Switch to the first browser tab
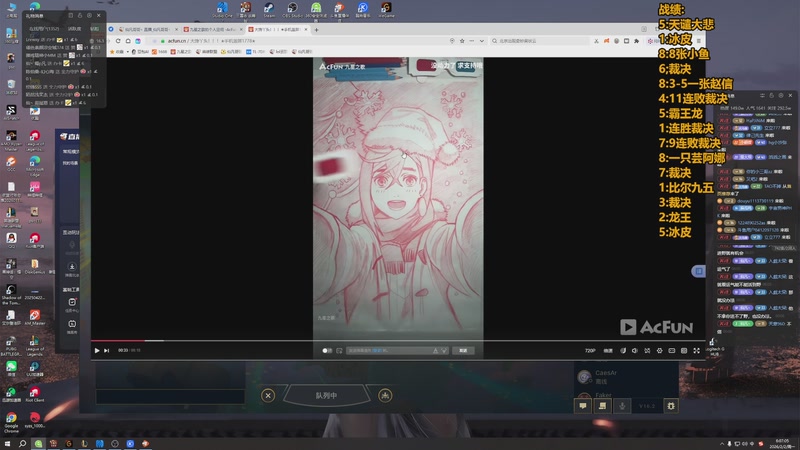The width and height of the screenshot is (800, 450). point(148,30)
